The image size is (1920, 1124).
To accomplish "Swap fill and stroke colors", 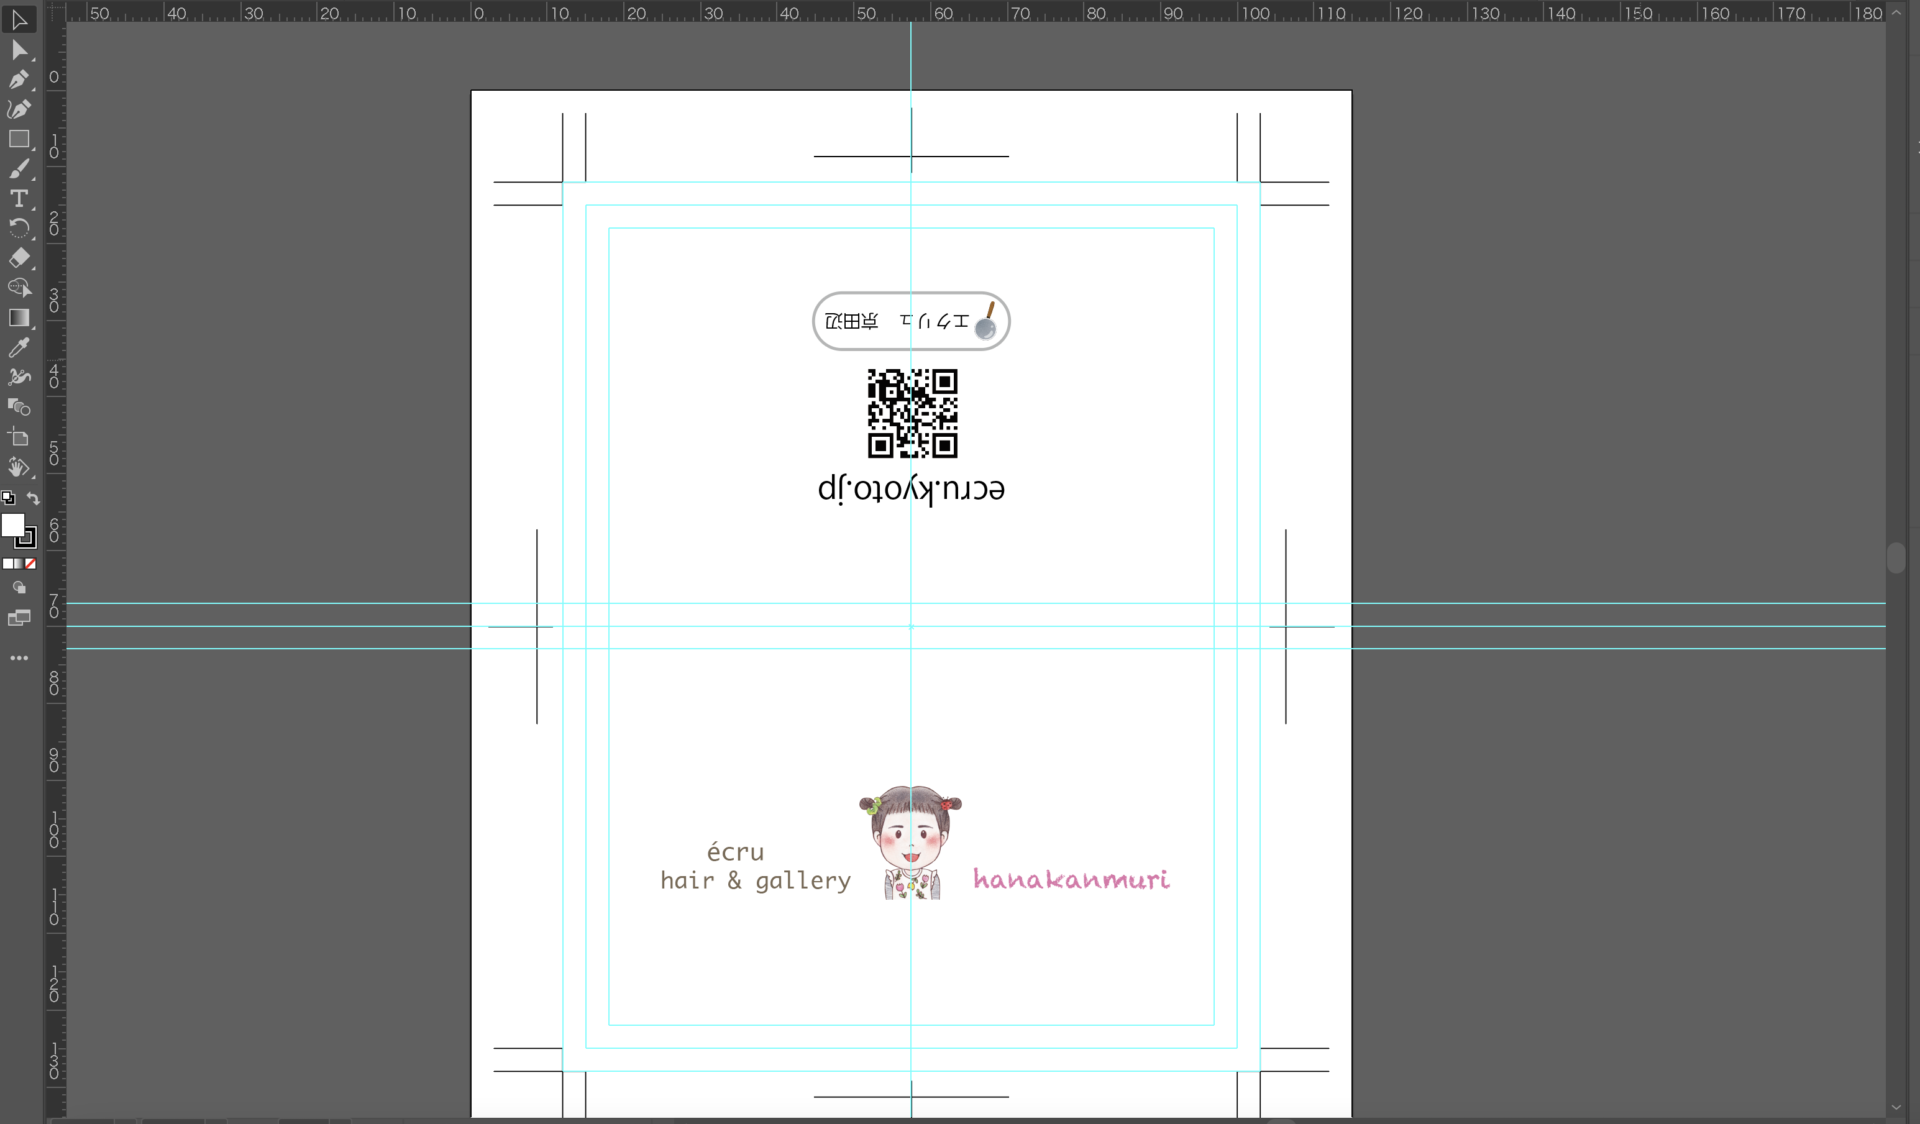I will pos(33,498).
